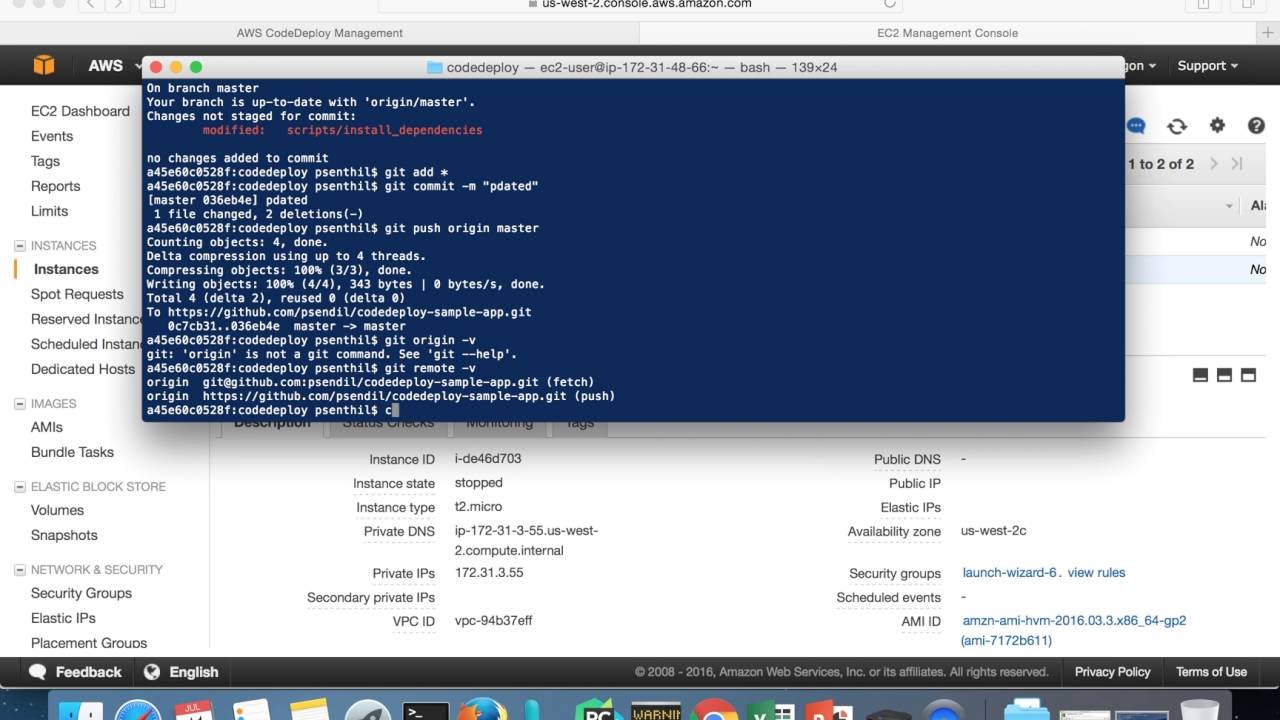
Task: Open Elastic IPs in sidebar
Action: (63, 618)
